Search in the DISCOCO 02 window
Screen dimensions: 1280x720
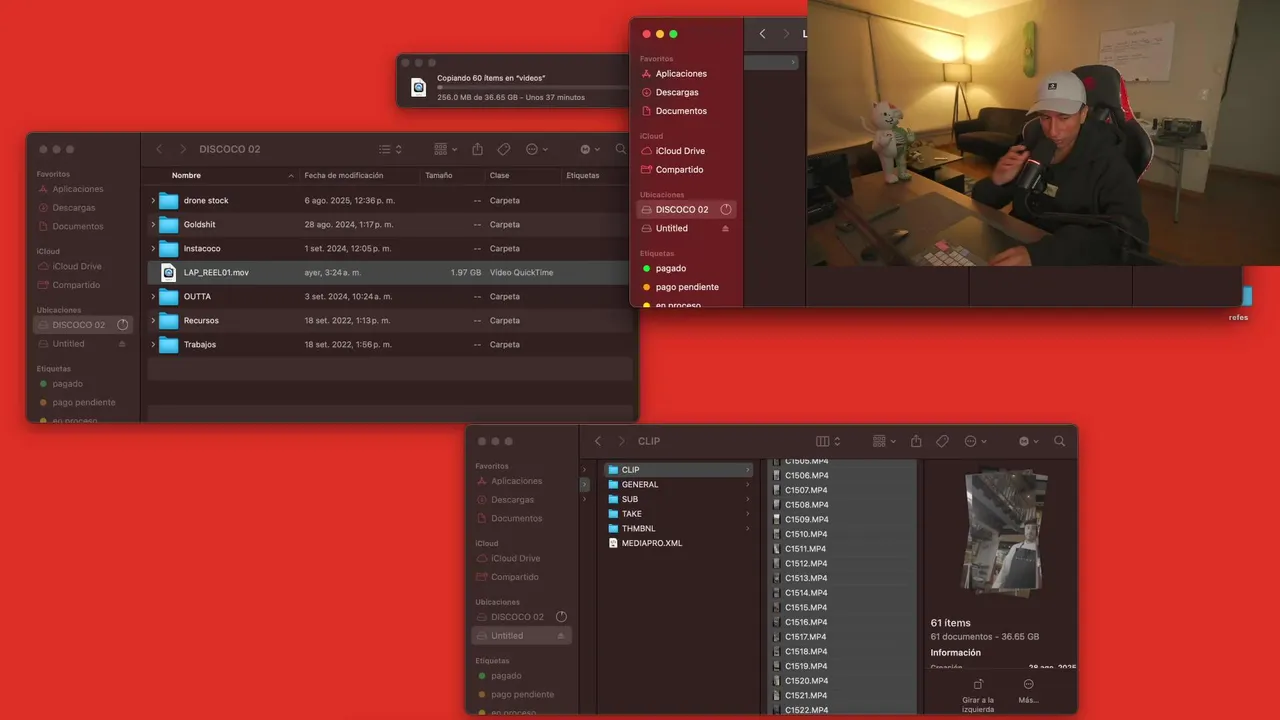coord(621,149)
